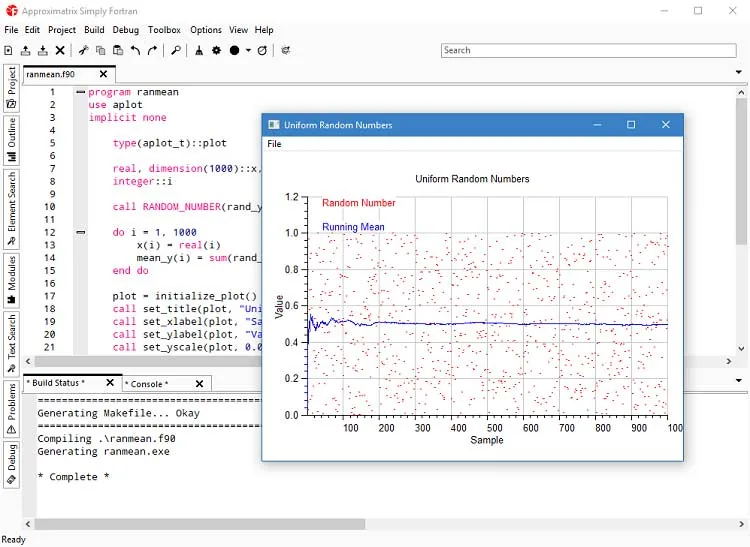Open the Outline side panel
750x547 pixels.
tap(11, 140)
